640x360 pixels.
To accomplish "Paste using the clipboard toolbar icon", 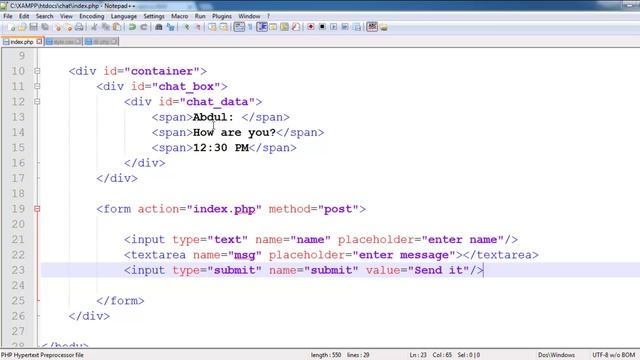I will coord(117,27).
